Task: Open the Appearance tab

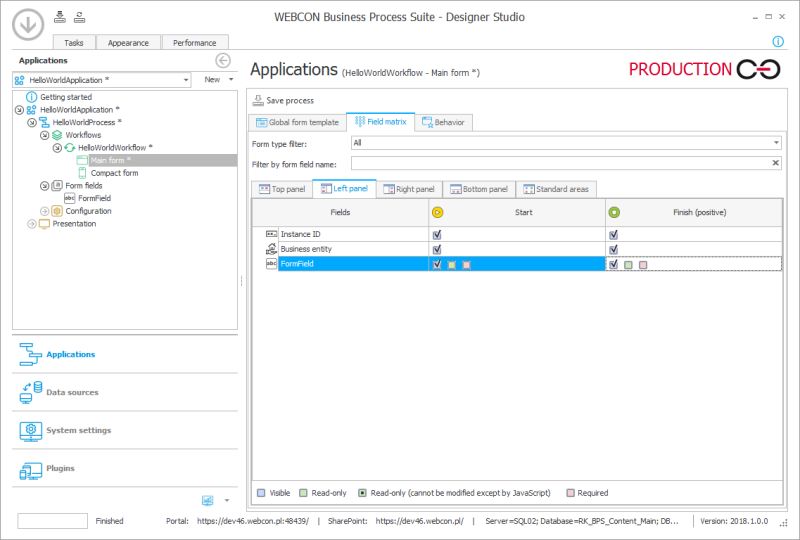Action: pyautogui.click(x=128, y=43)
